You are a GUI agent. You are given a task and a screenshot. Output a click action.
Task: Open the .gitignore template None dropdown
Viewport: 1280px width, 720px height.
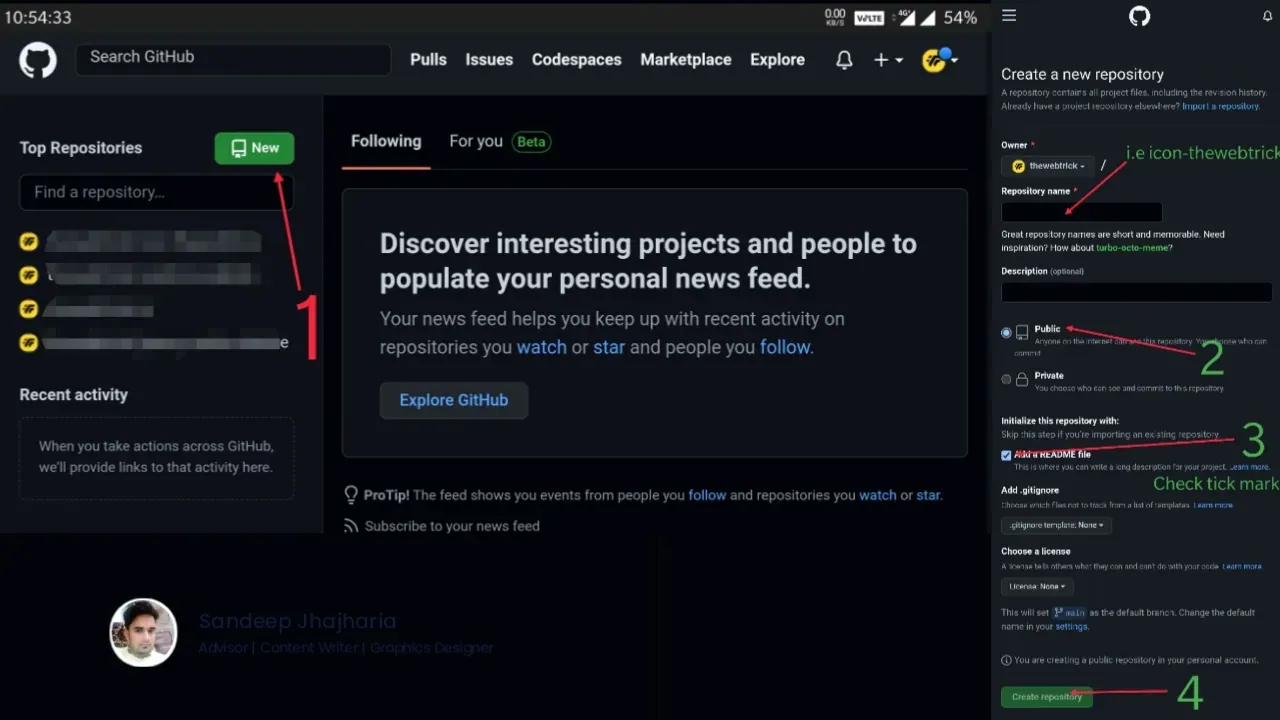point(1056,525)
